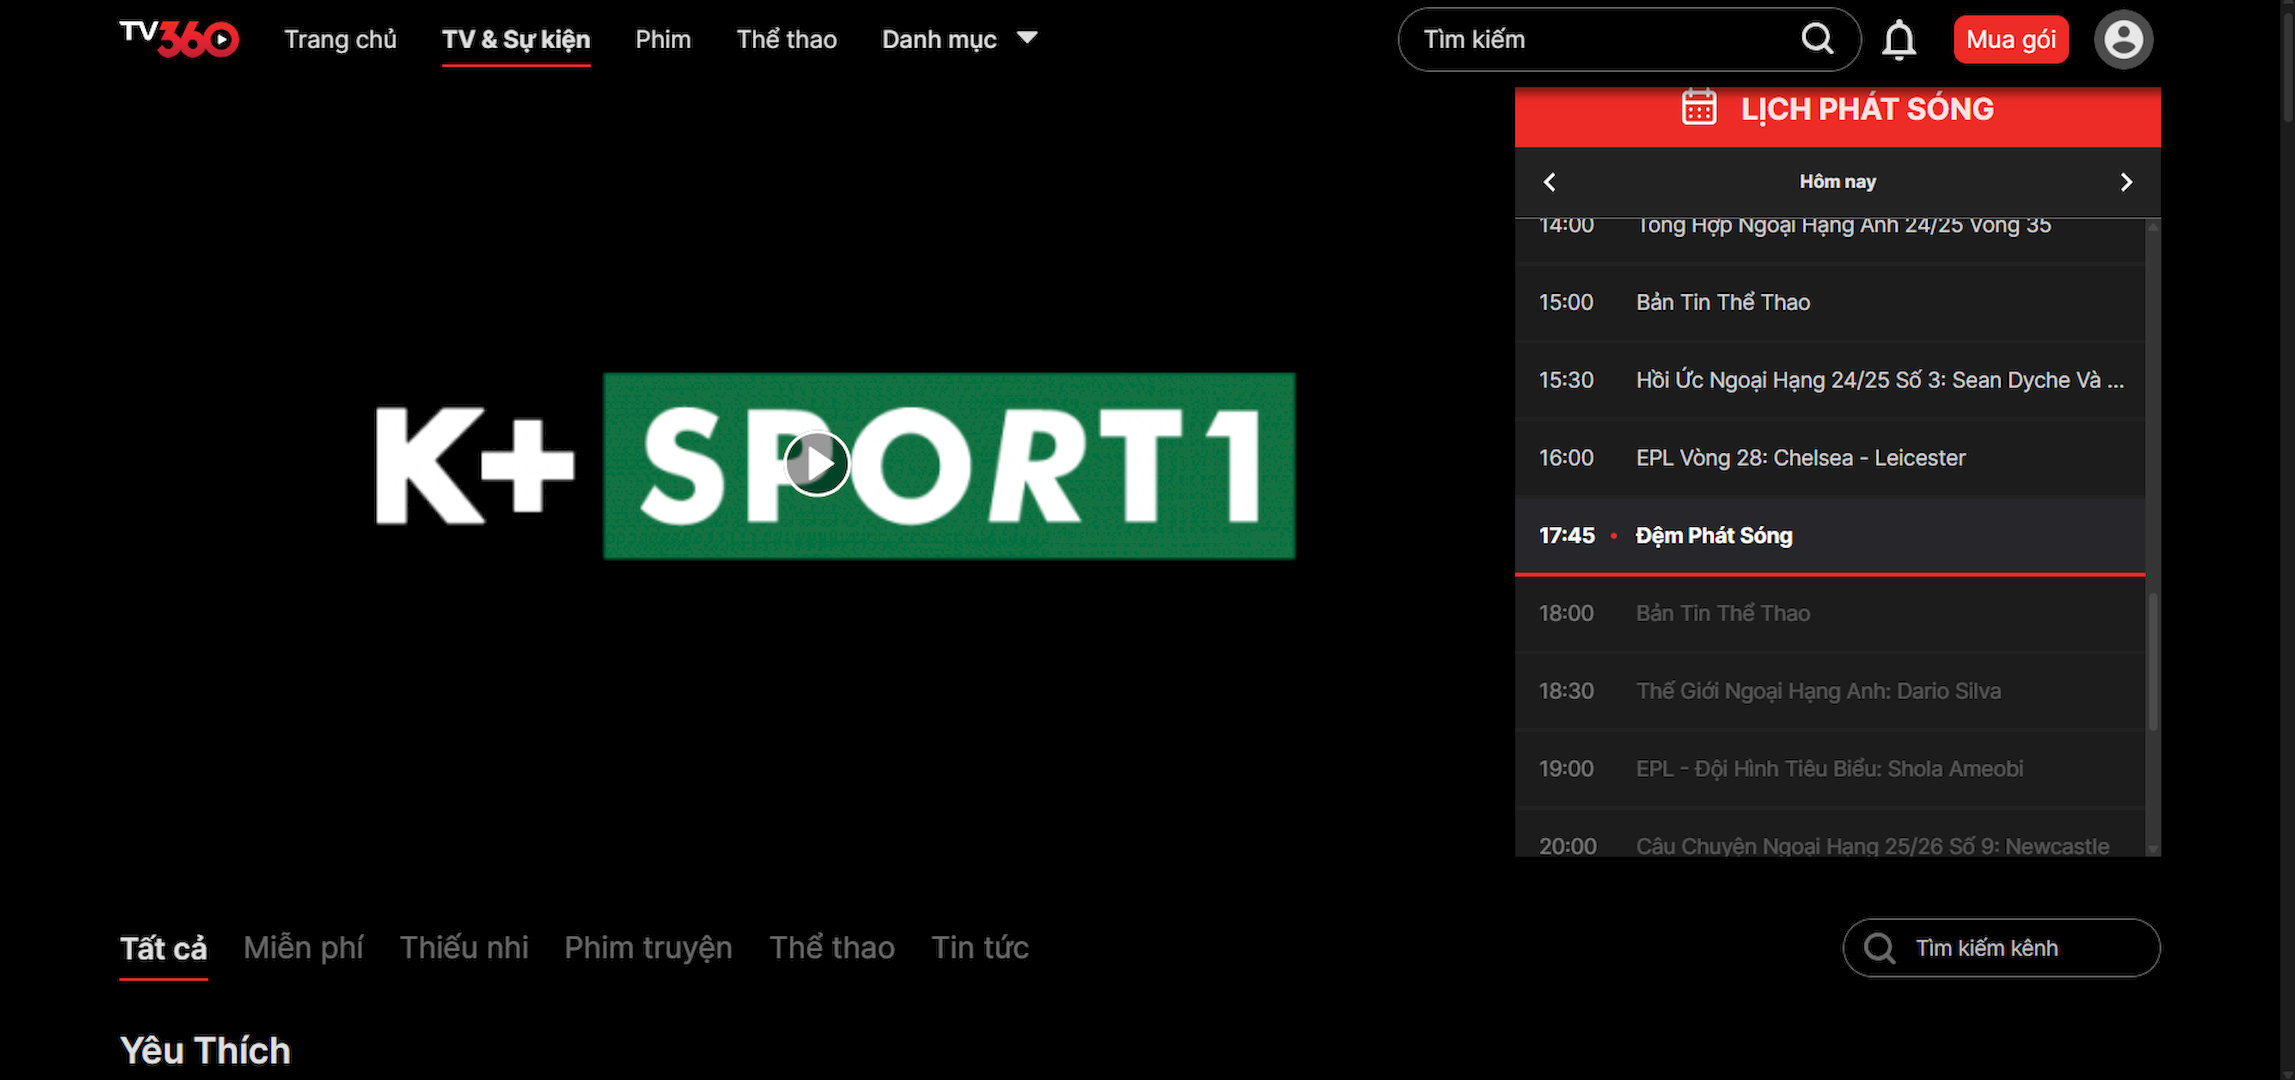
Task: Click schedule scrollbar down arrow
Action: [x=2153, y=849]
